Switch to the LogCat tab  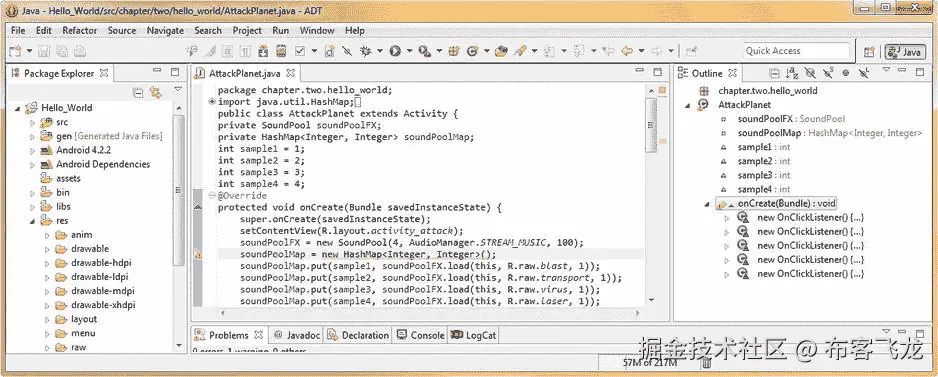[474, 335]
